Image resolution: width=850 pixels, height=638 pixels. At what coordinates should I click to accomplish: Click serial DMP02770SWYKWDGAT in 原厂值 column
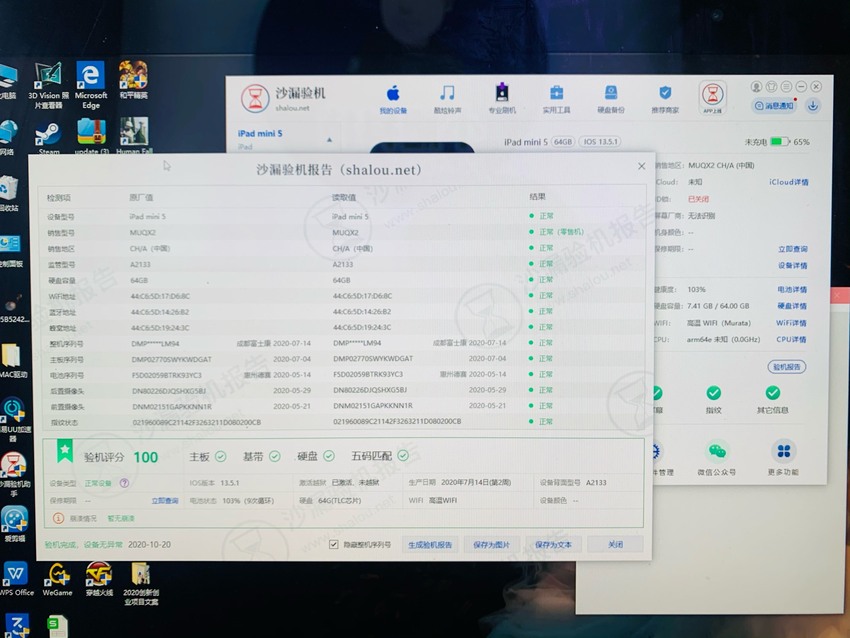[171, 359]
